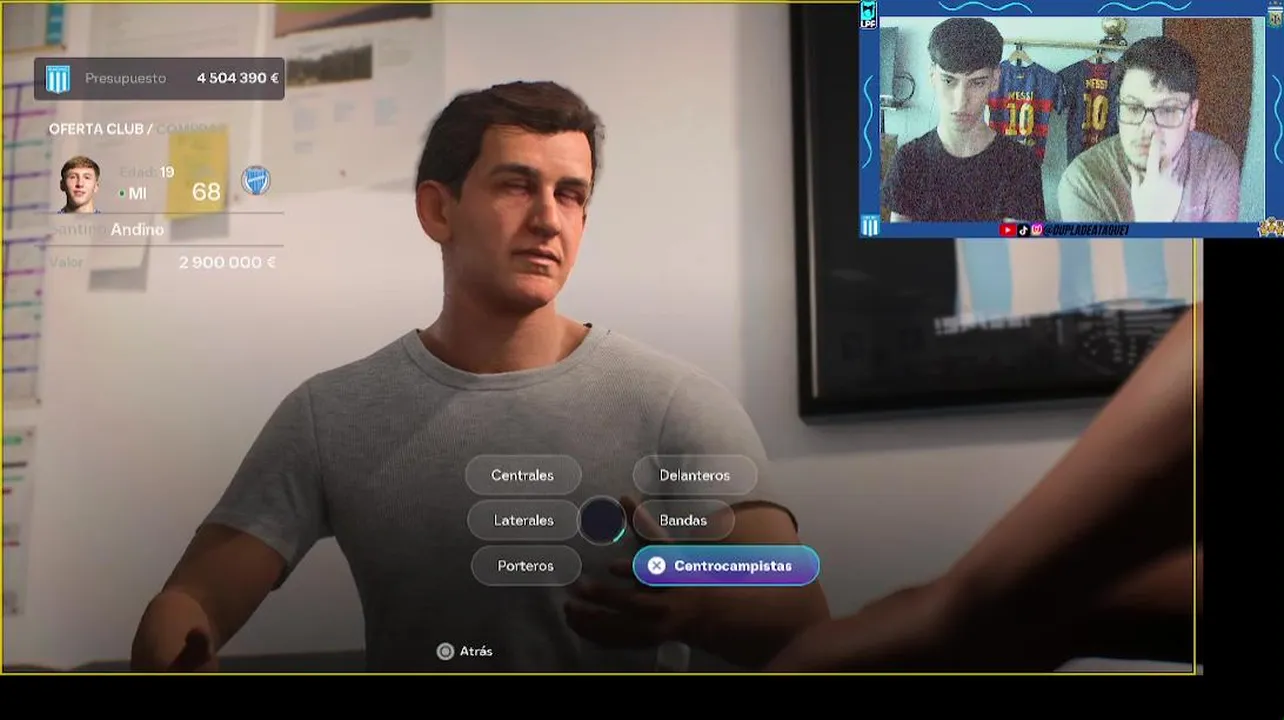The height and width of the screenshot is (720, 1284).
Task: Click the OFERTA CLUB heading
Action: tap(98, 129)
